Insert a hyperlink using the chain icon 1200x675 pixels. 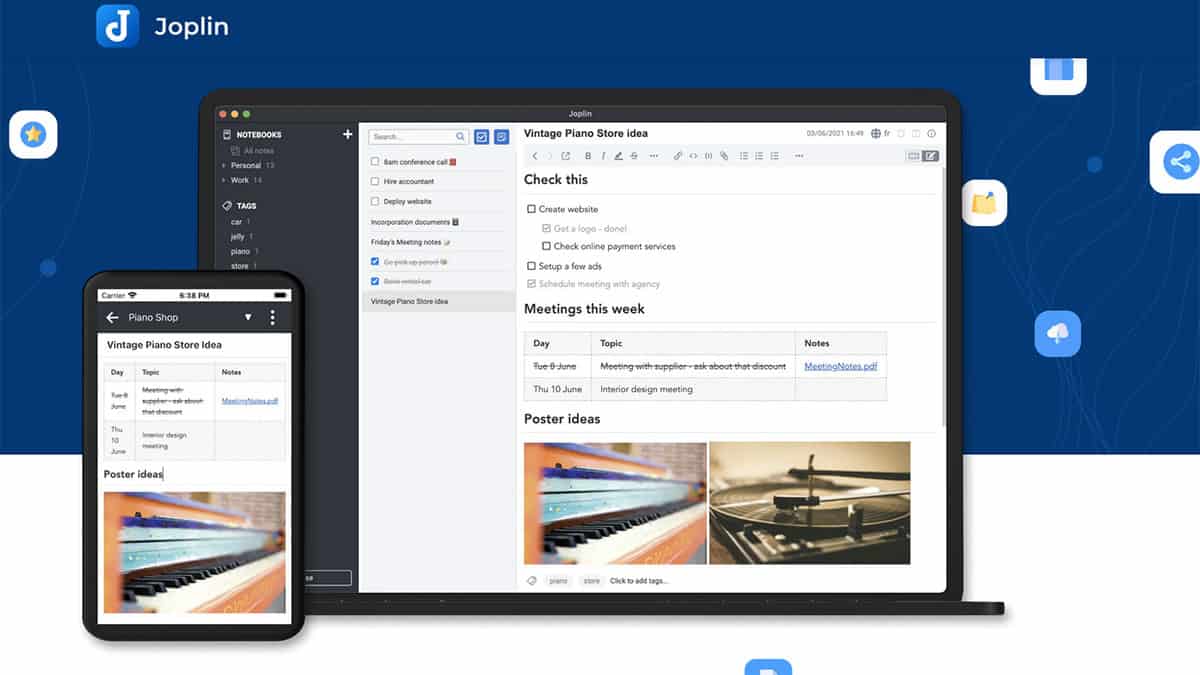click(677, 156)
